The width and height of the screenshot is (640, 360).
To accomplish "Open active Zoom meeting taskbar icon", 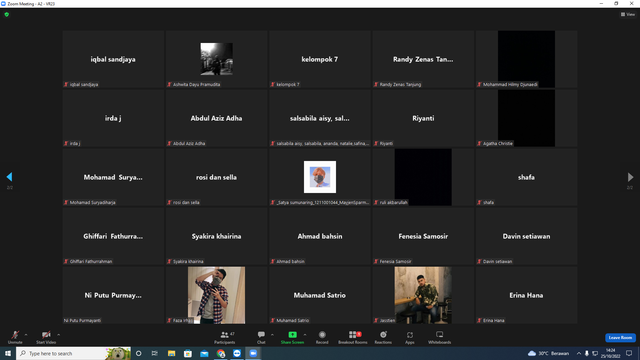I will (253, 353).
